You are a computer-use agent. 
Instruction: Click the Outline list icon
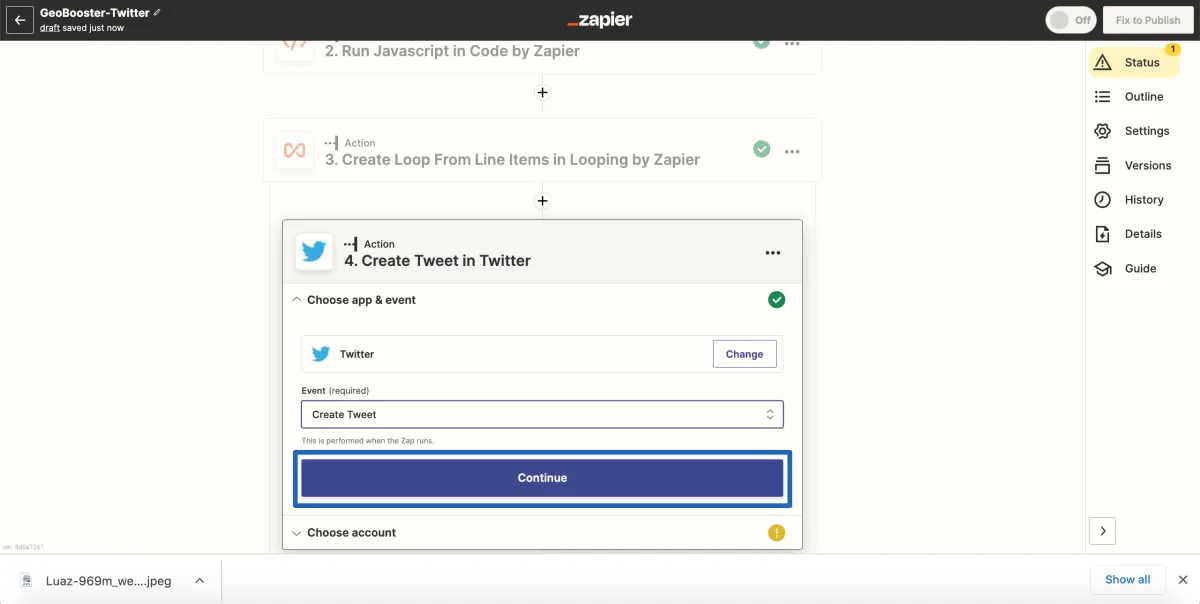coord(1103,97)
